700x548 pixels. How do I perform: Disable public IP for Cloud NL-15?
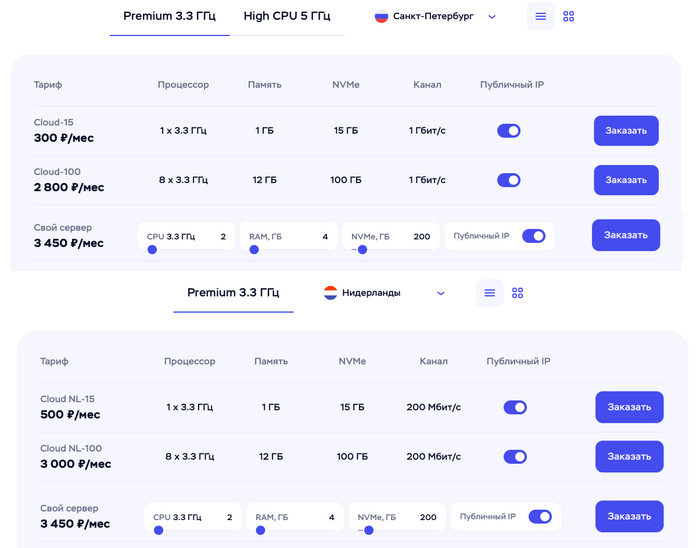point(515,407)
